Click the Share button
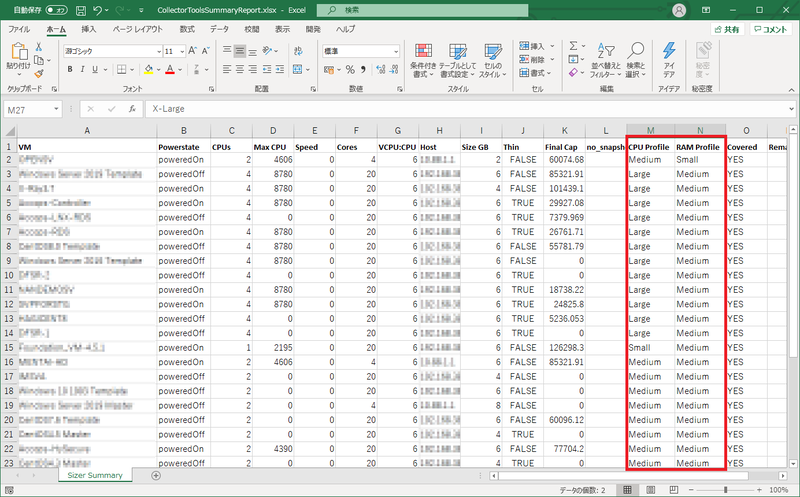 coord(727,30)
